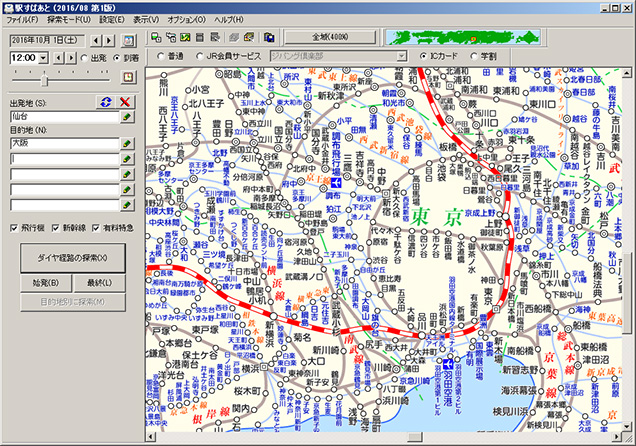Open the 設定(E) menu
The width and height of the screenshot is (636, 446).
click(x=112, y=20)
